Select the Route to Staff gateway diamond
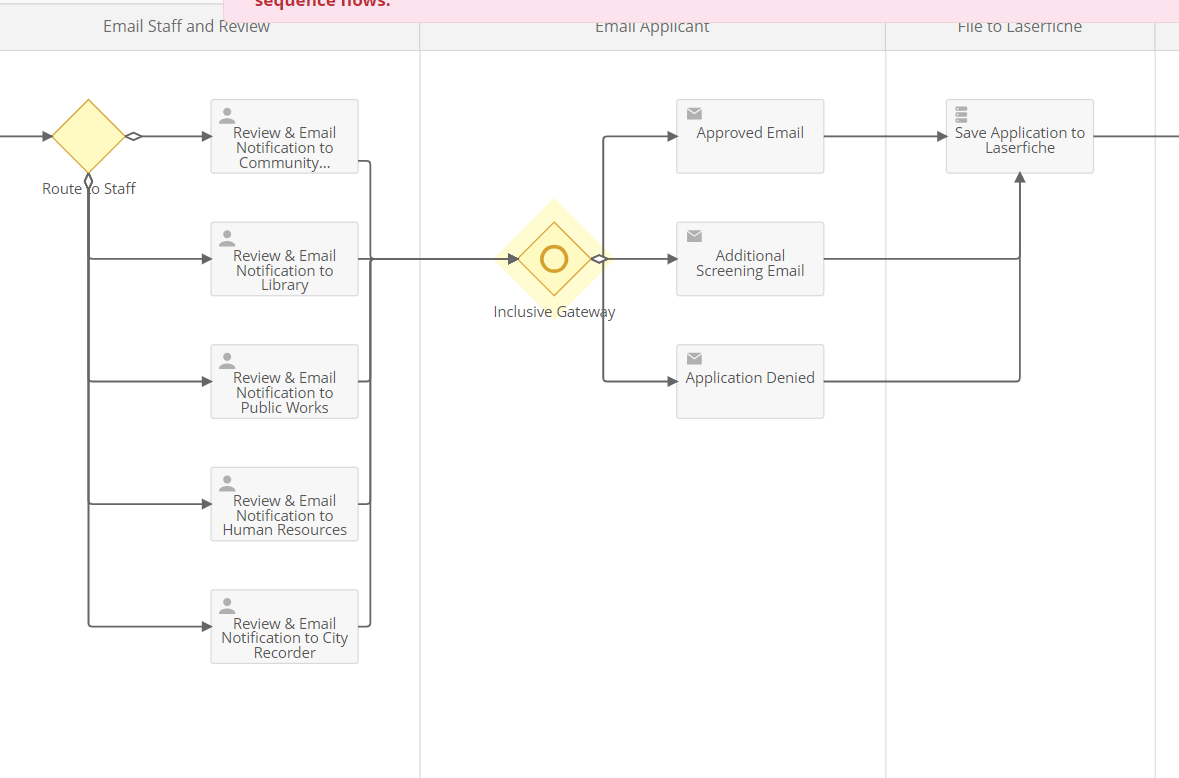The image size is (1179, 778). (x=88, y=136)
